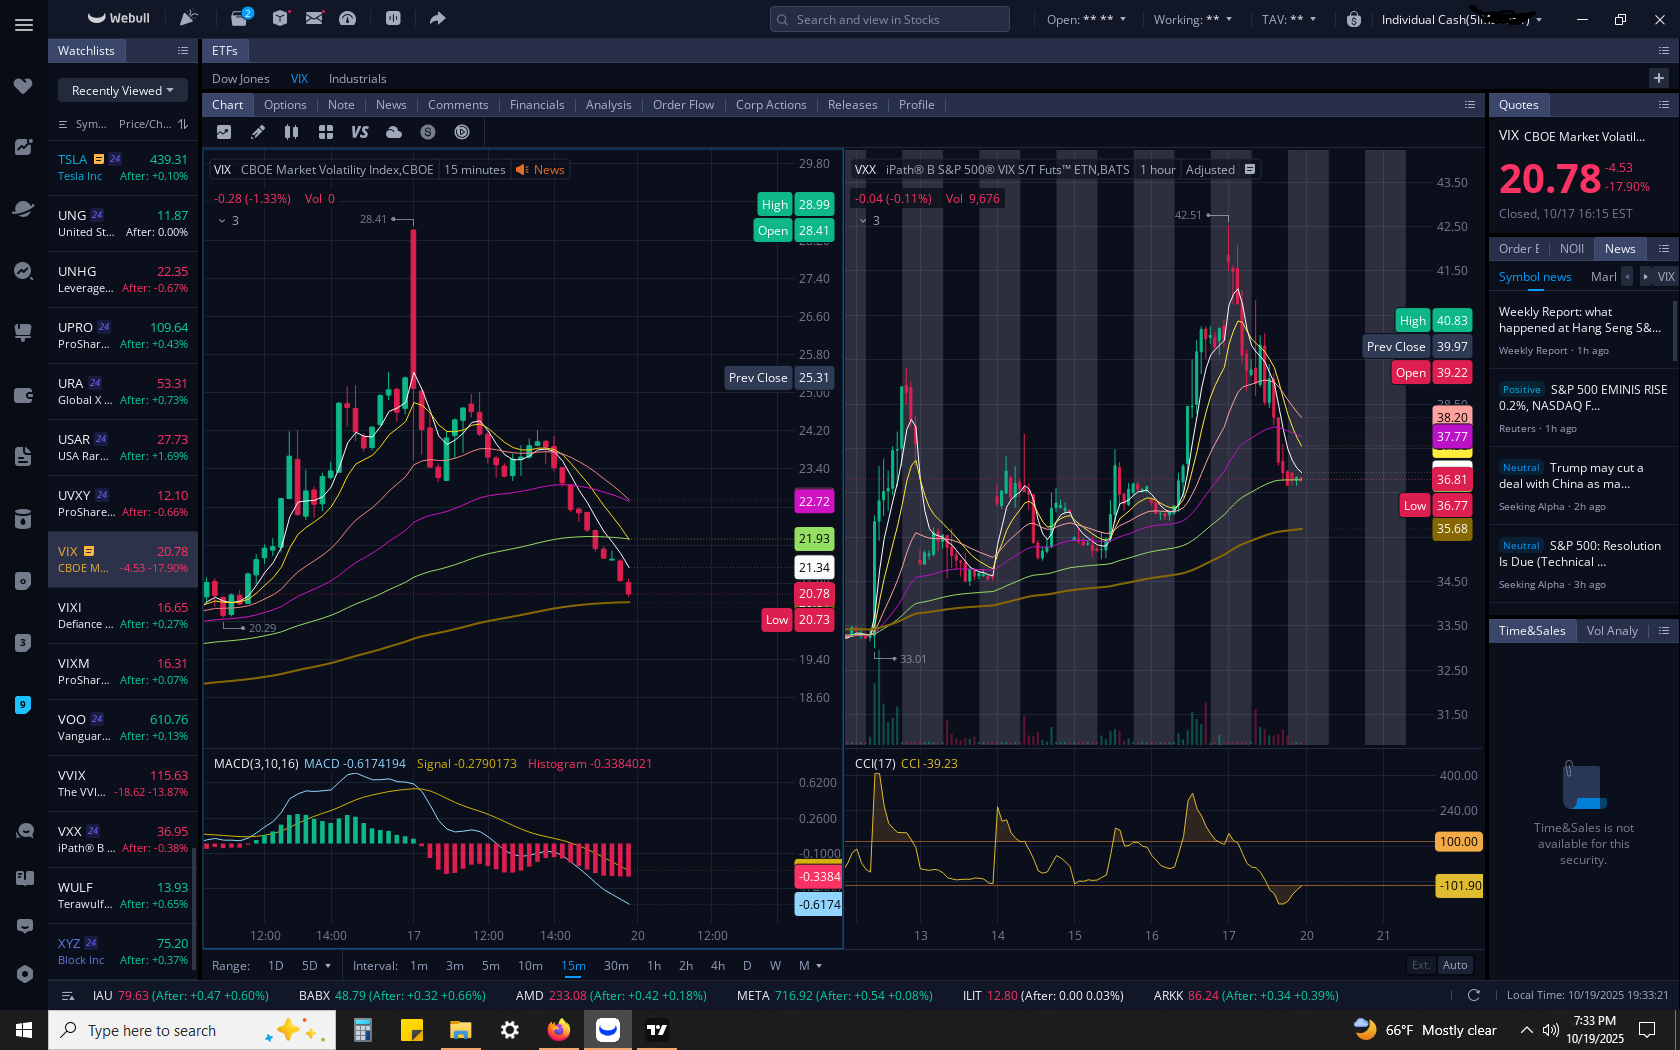1680x1050 pixels.
Task: Open the markets planet icon in sidebar
Action: [x=24, y=208]
